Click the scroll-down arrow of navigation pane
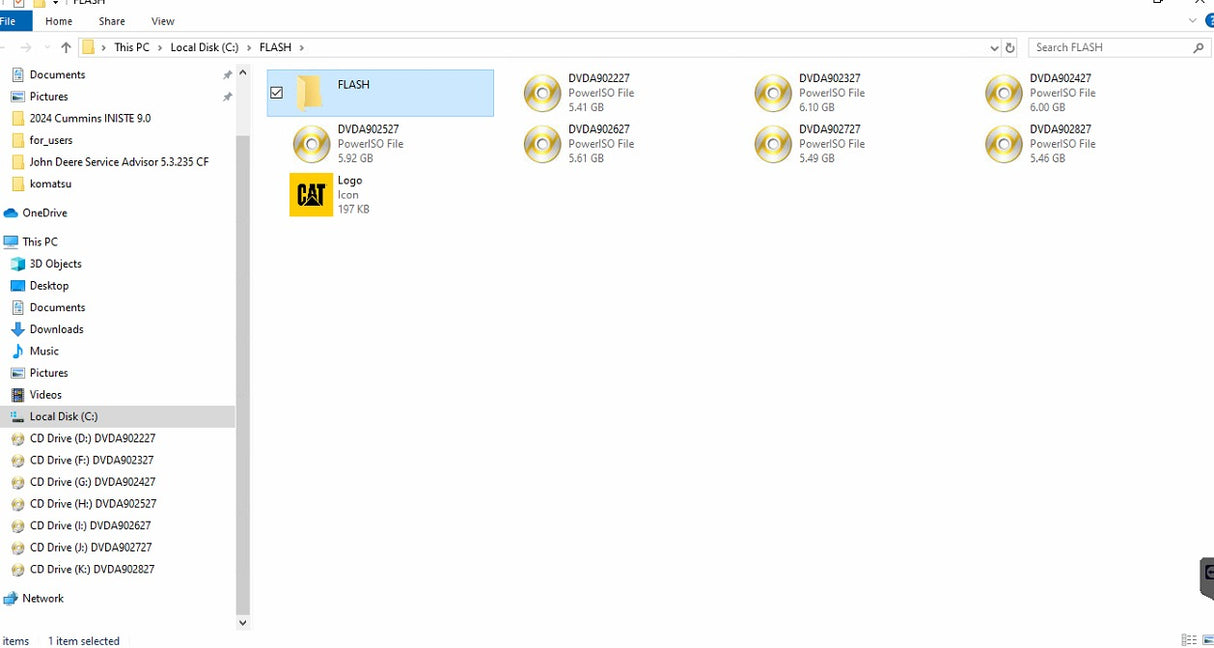Viewport: 1214px width, 648px height. [x=242, y=622]
